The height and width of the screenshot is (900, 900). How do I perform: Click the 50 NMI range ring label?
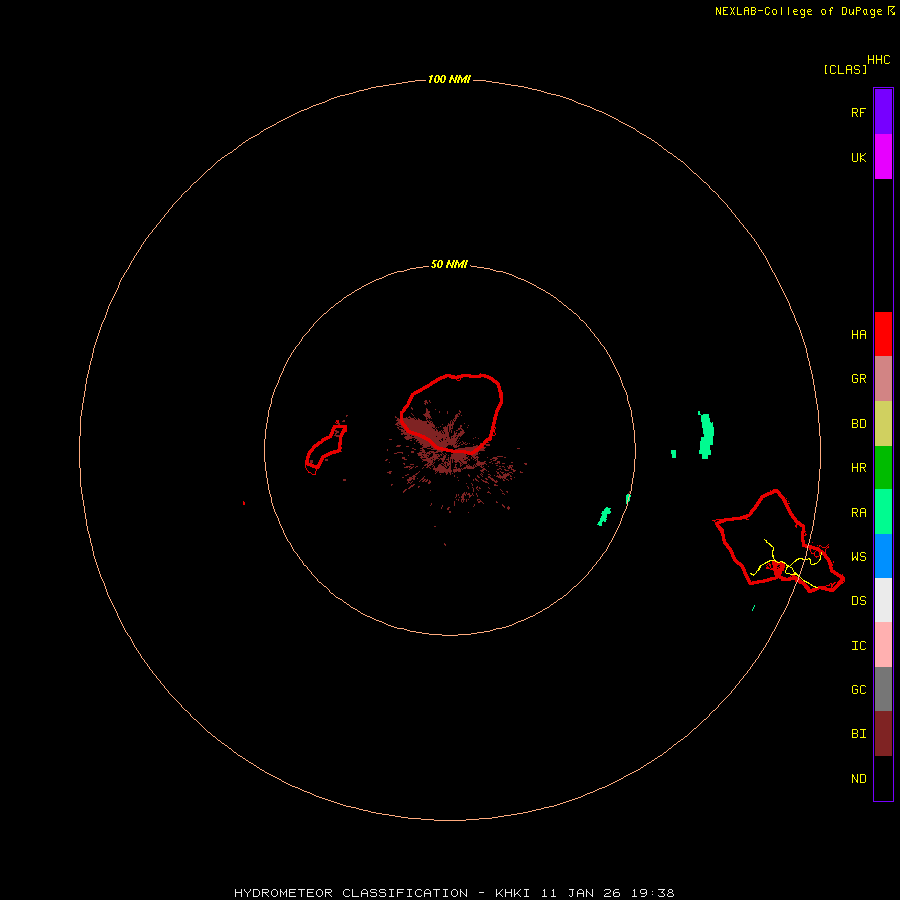coord(449,264)
